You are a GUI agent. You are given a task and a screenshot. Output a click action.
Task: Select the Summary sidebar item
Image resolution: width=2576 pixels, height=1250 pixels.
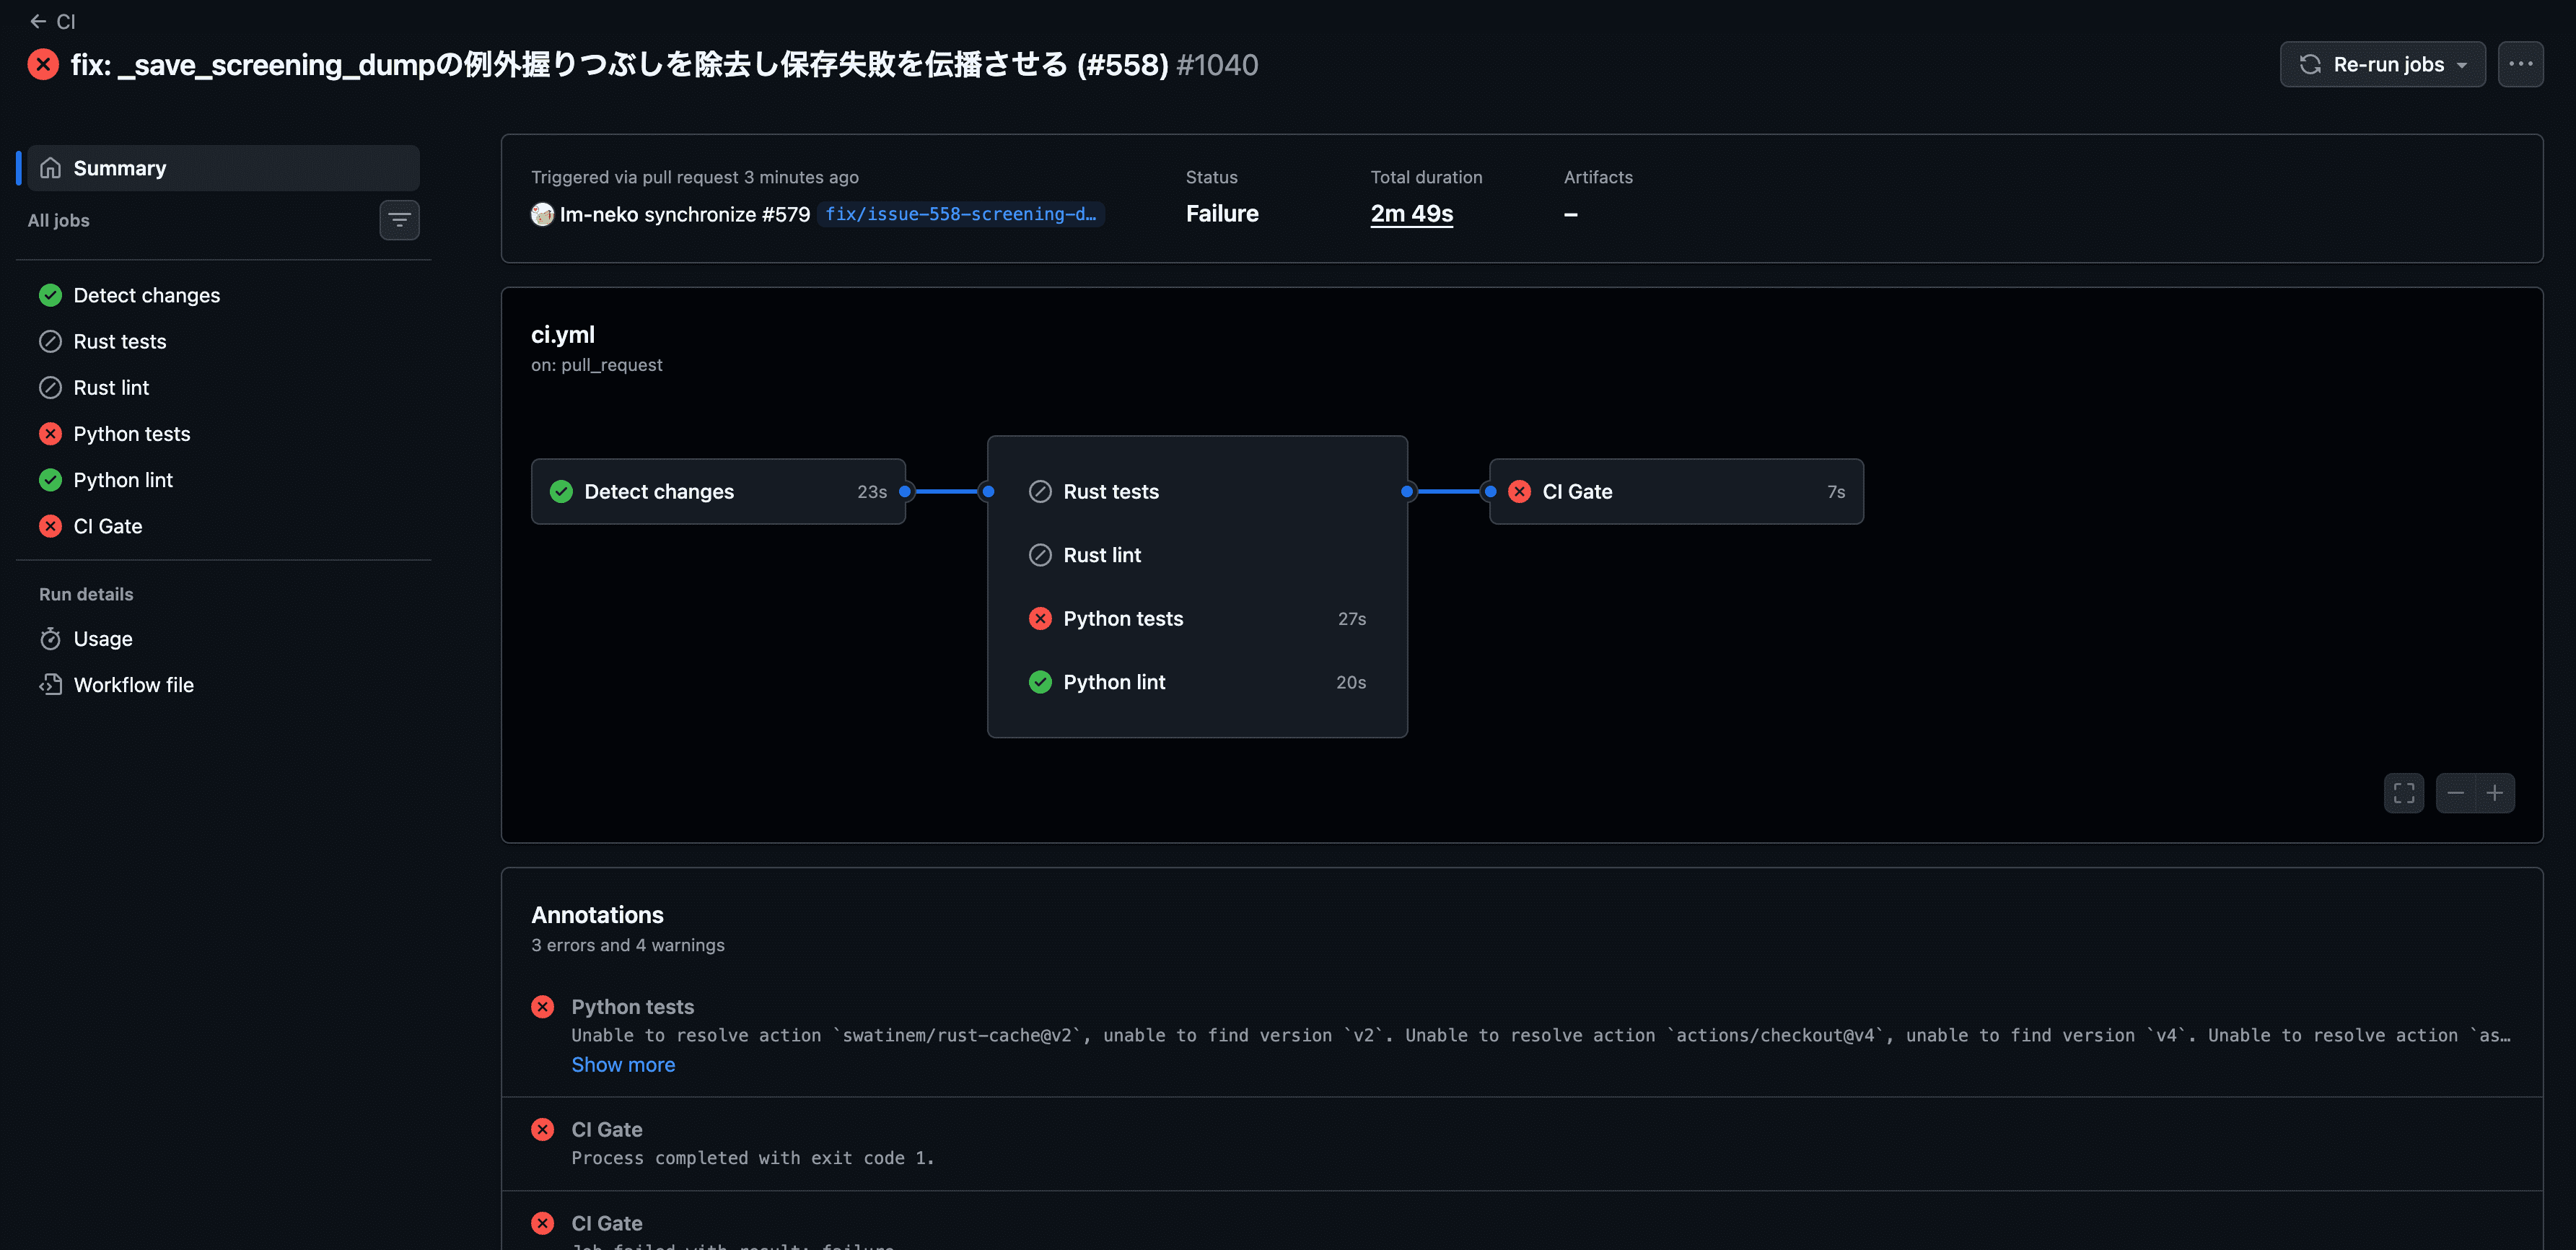[x=223, y=168]
